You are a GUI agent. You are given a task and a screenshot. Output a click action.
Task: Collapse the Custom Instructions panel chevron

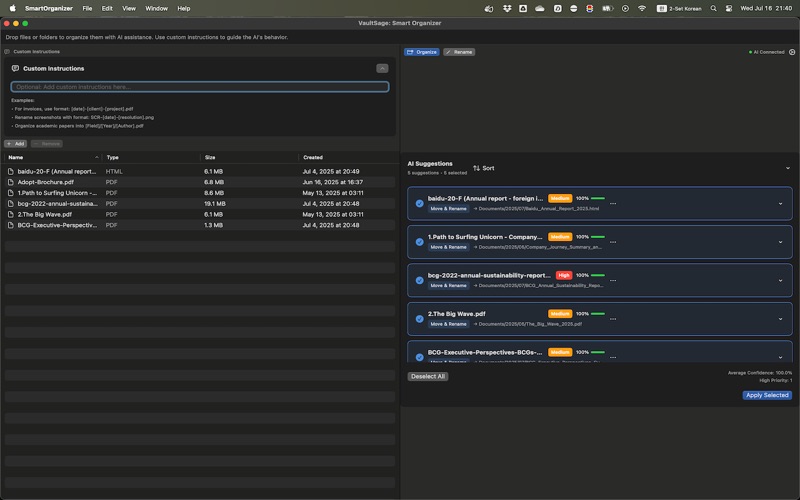(382, 68)
